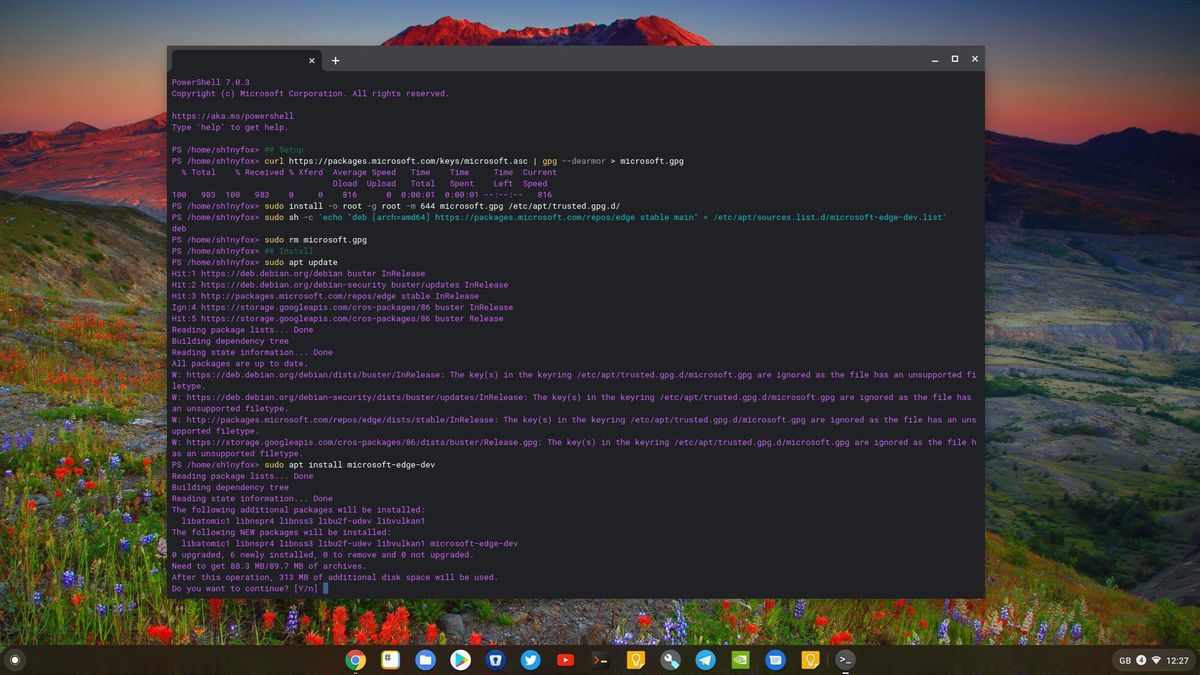Open the system tray by clicking the clock

point(1178,660)
